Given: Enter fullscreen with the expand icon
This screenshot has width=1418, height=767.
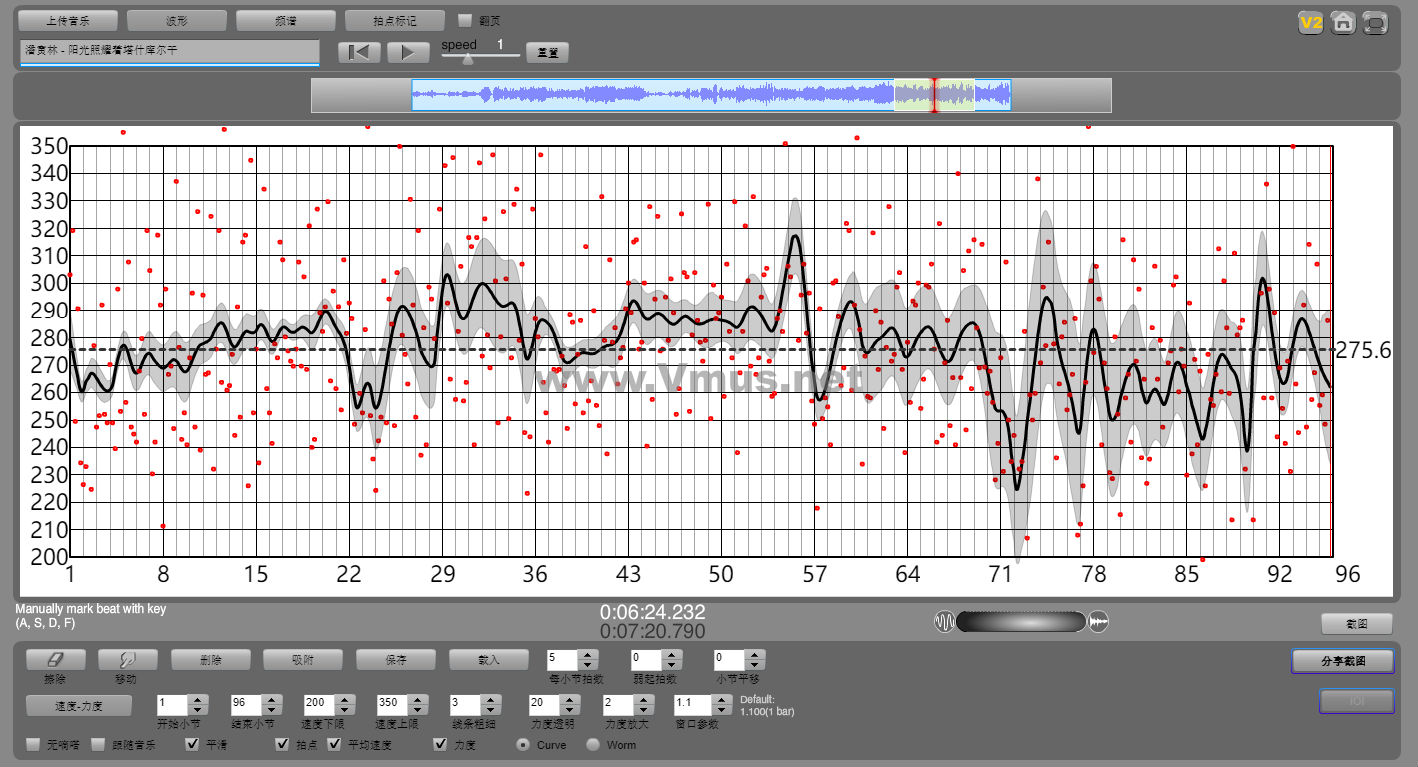Looking at the screenshot, I should pyautogui.click(x=1376, y=23).
